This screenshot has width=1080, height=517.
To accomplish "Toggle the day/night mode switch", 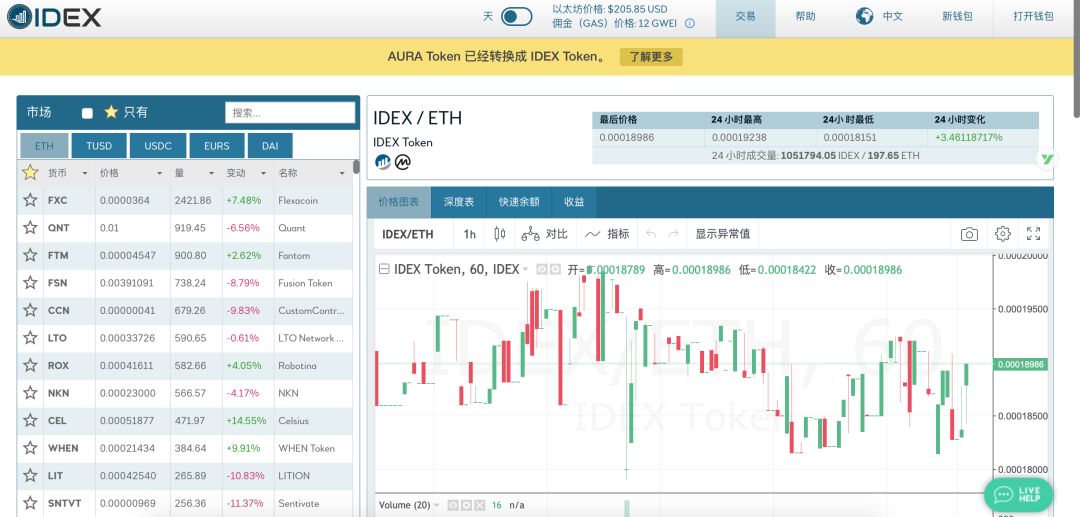I will (x=516, y=17).
